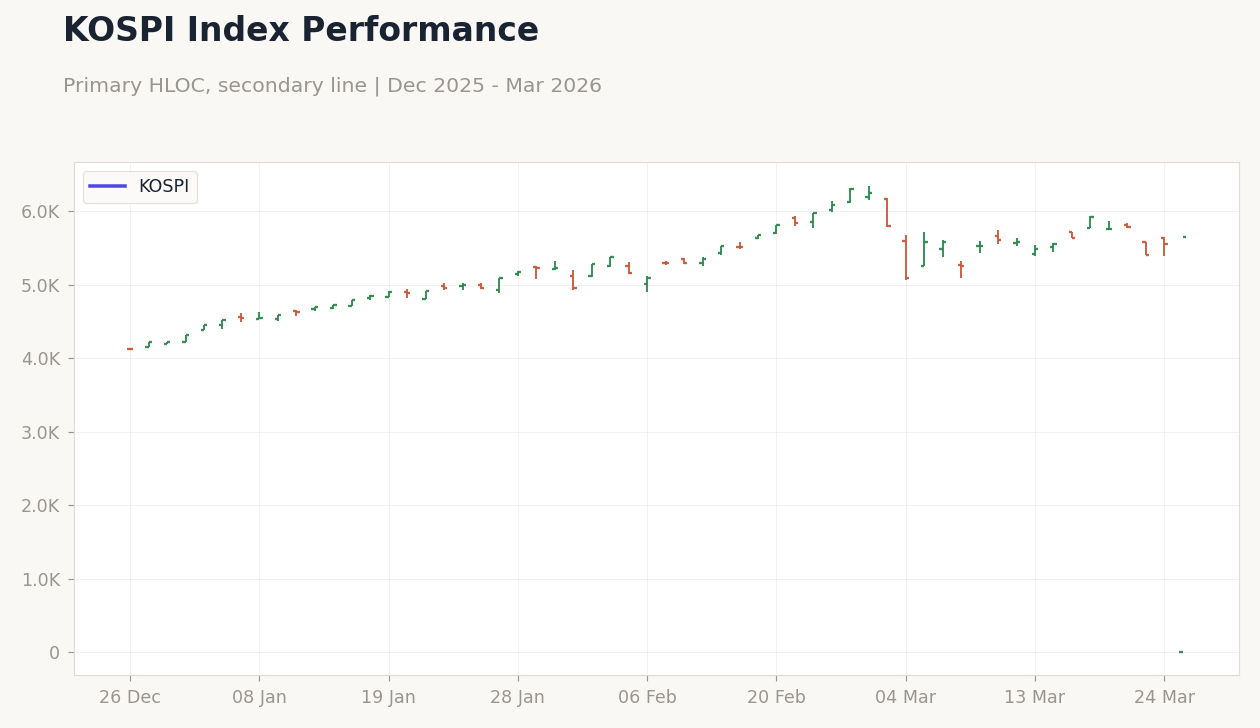
Task: Click the 3.0K y-axis label
Action: pyautogui.click(x=41, y=433)
